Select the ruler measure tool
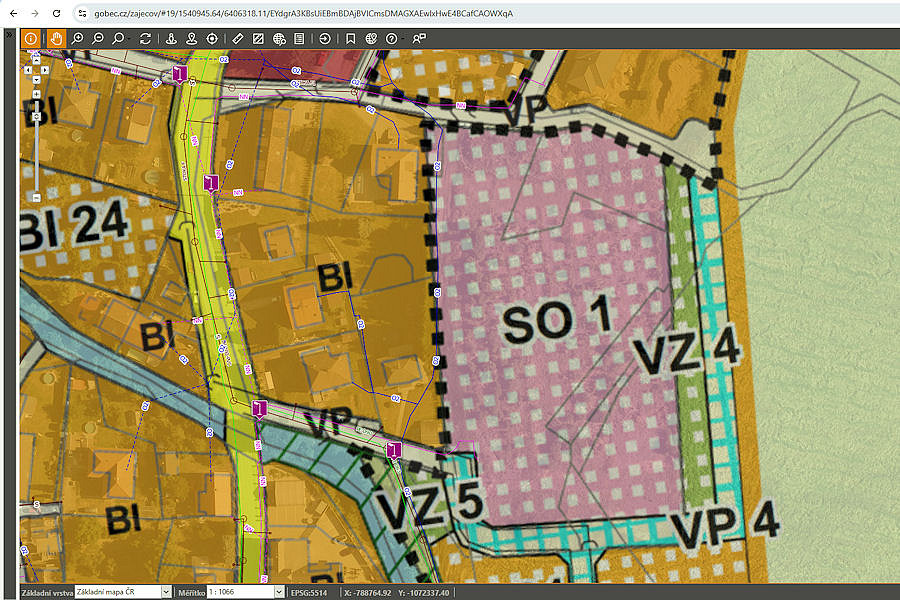Screen dimensions: 900x600 (238, 38)
